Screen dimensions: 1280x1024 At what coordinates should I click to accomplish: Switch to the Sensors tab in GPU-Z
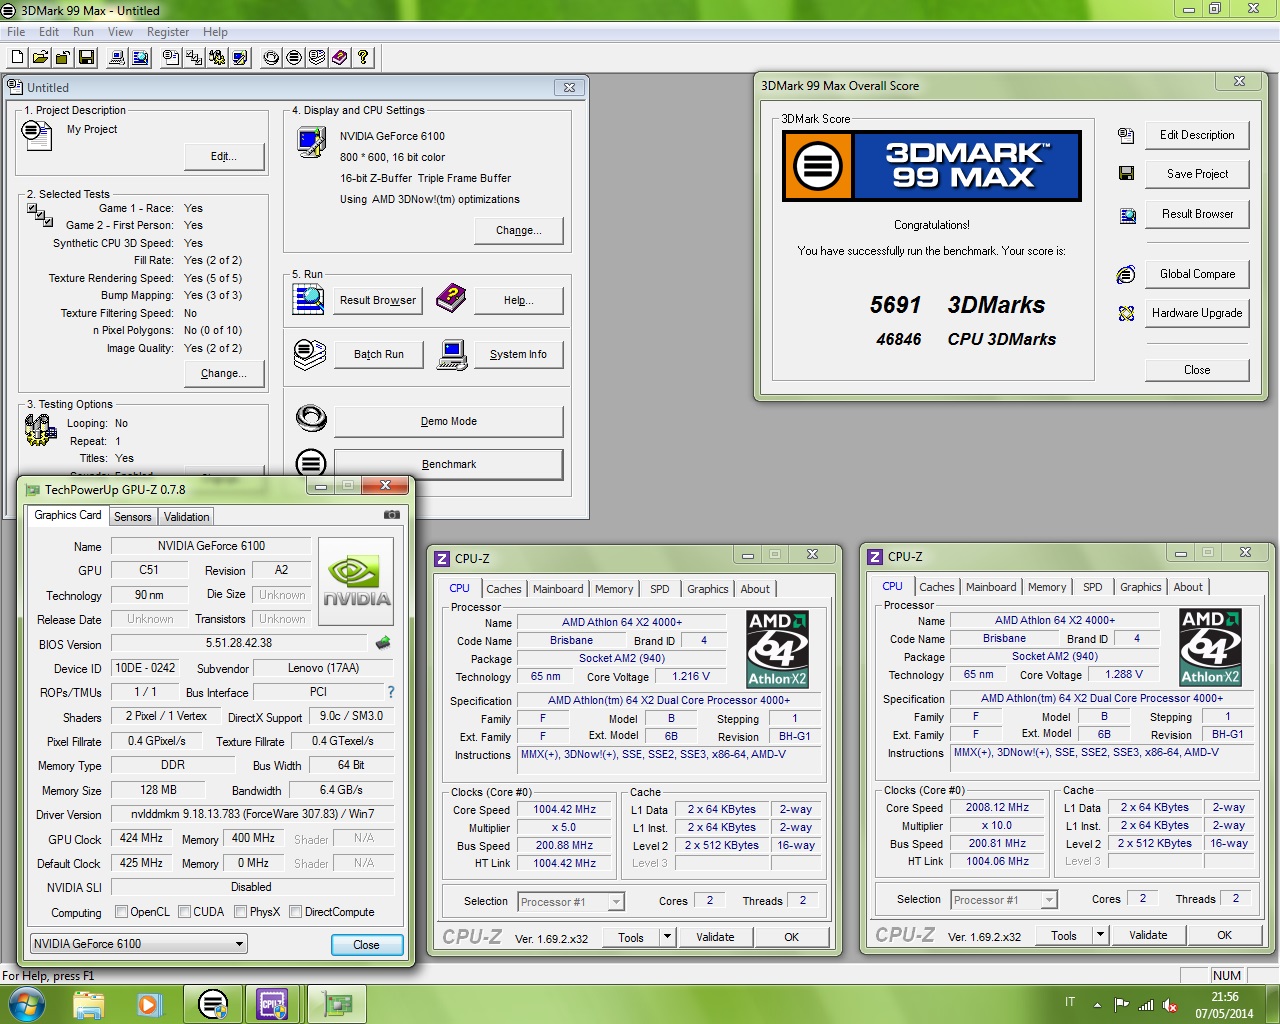(x=133, y=517)
